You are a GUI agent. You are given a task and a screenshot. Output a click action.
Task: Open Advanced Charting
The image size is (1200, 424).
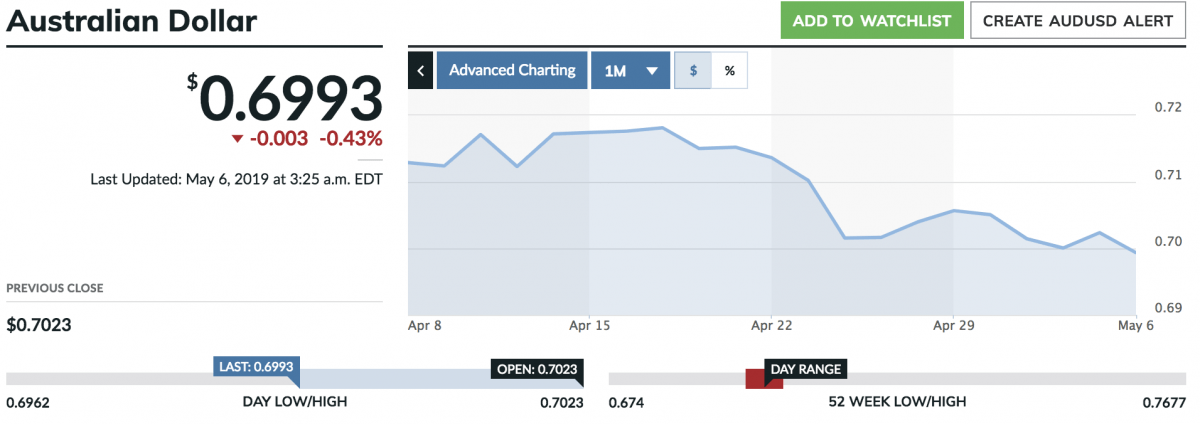(512, 71)
